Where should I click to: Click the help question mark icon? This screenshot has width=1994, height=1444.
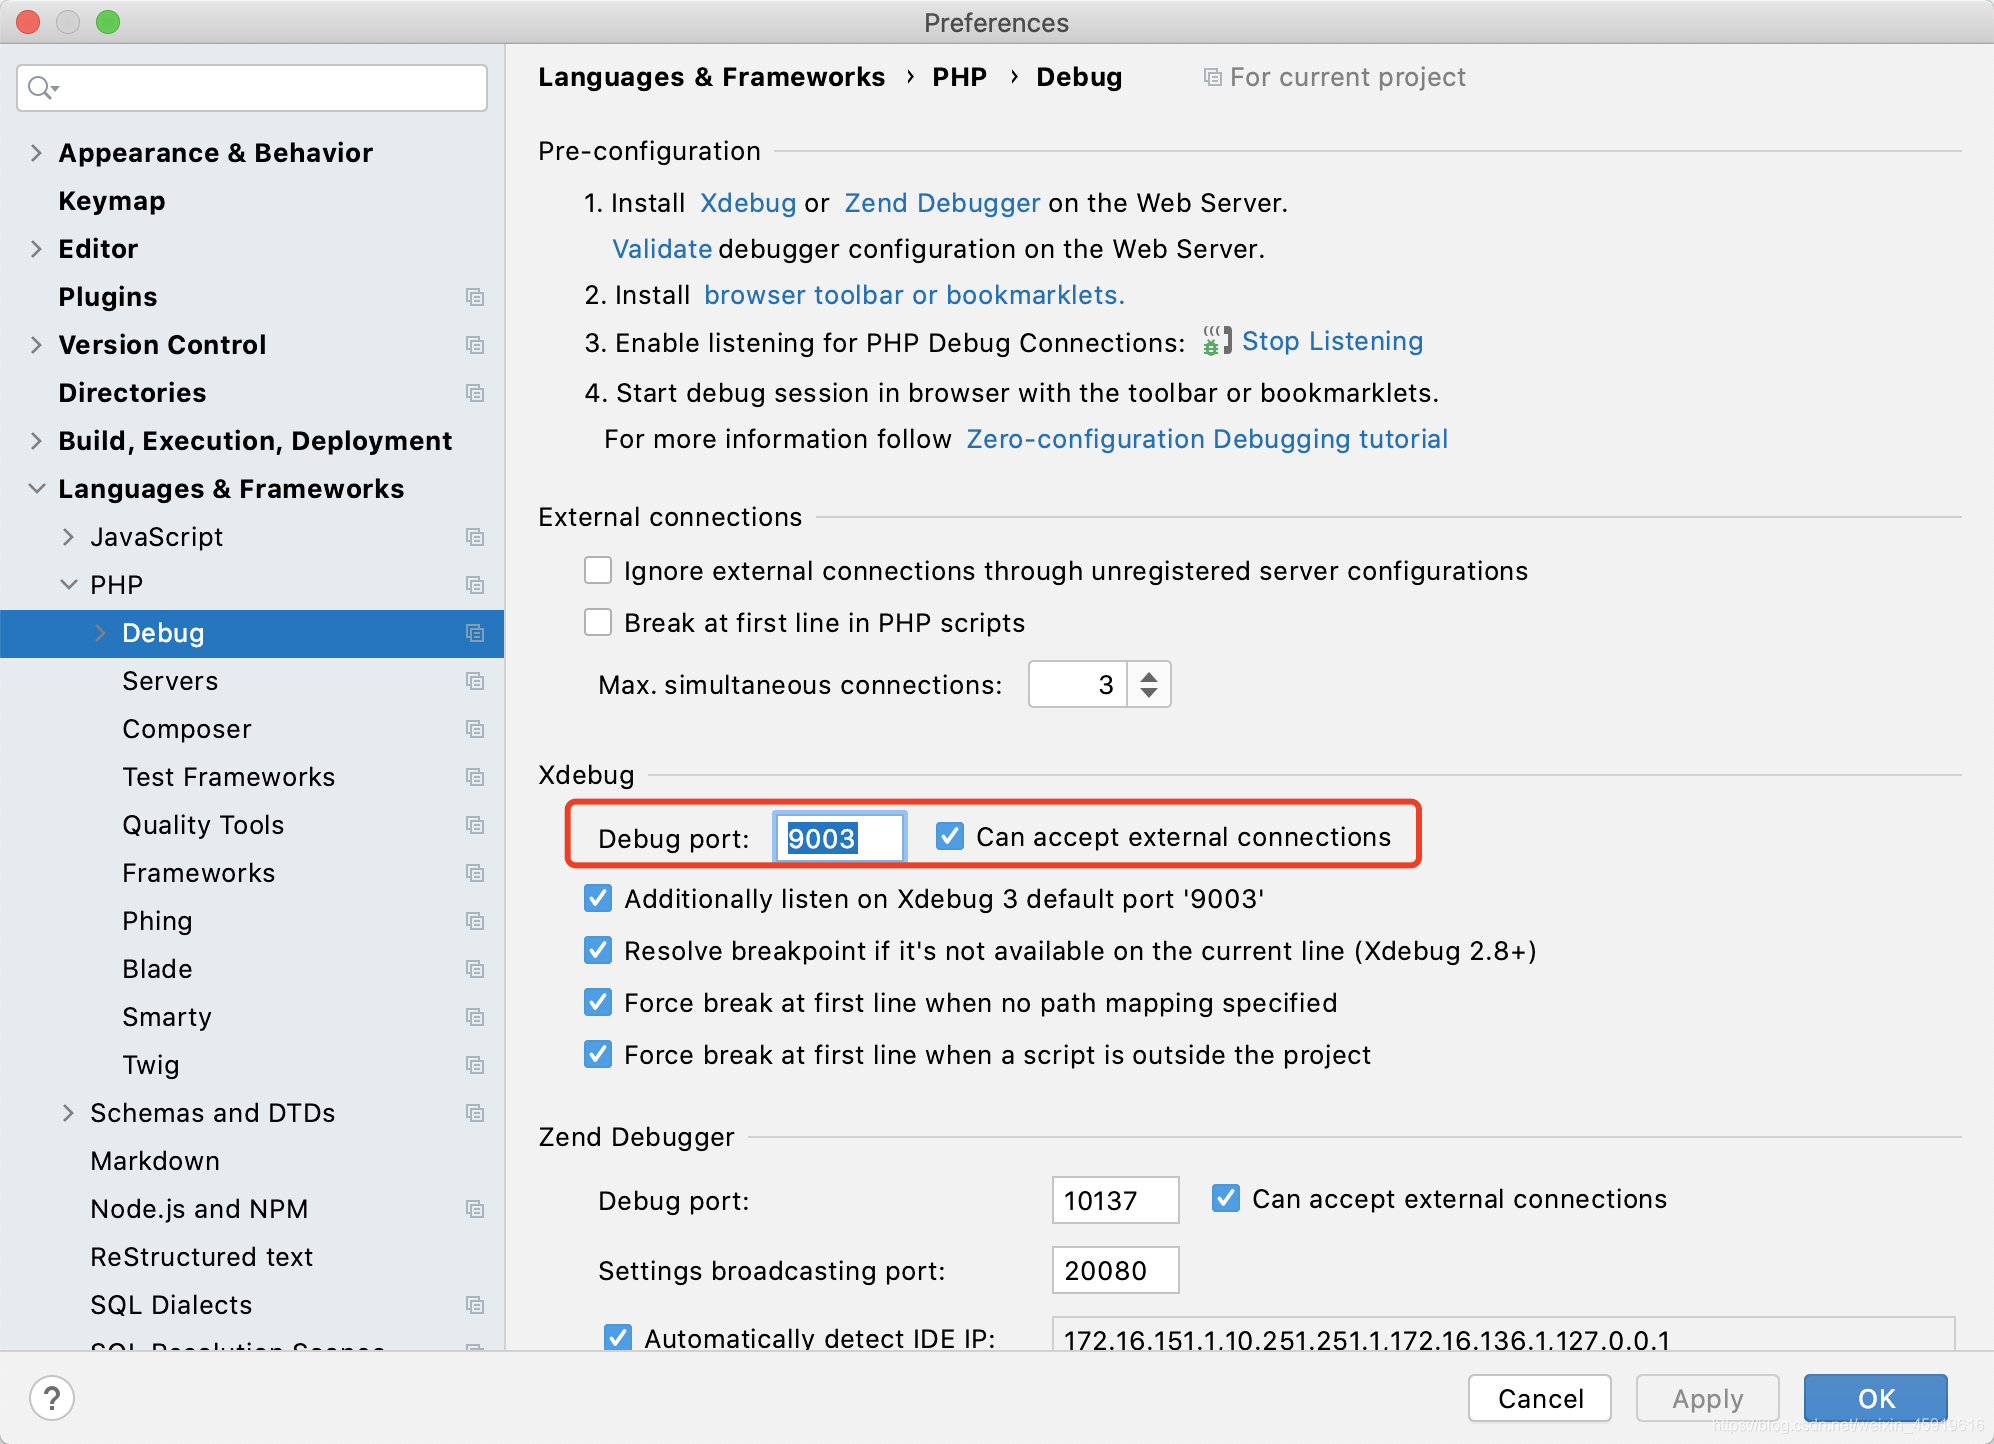point(52,1397)
